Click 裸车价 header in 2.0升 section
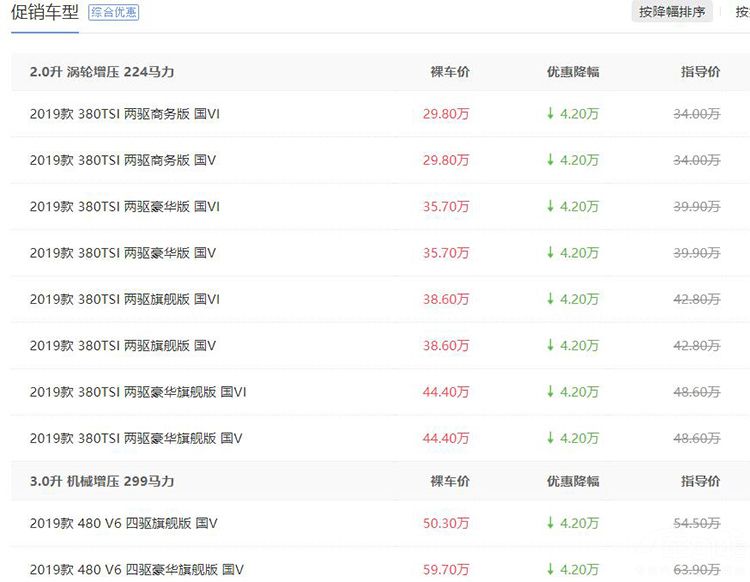The width and height of the screenshot is (750, 582). pyautogui.click(x=450, y=72)
